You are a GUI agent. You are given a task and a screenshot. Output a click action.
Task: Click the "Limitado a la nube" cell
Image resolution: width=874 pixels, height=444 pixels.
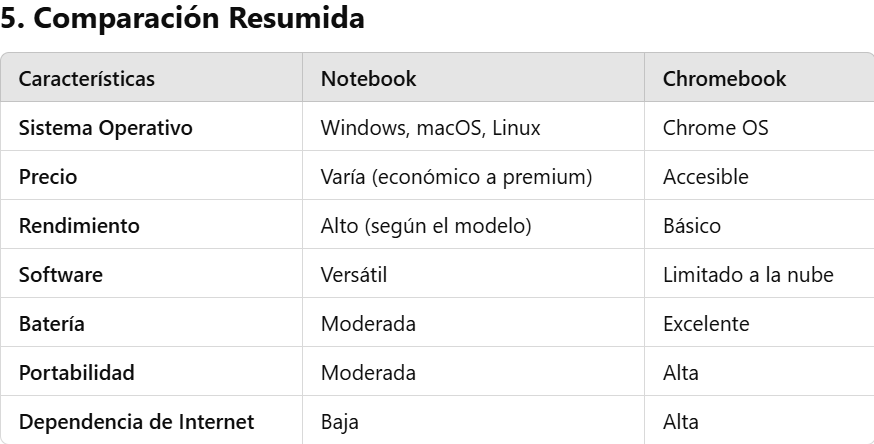coord(748,275)
